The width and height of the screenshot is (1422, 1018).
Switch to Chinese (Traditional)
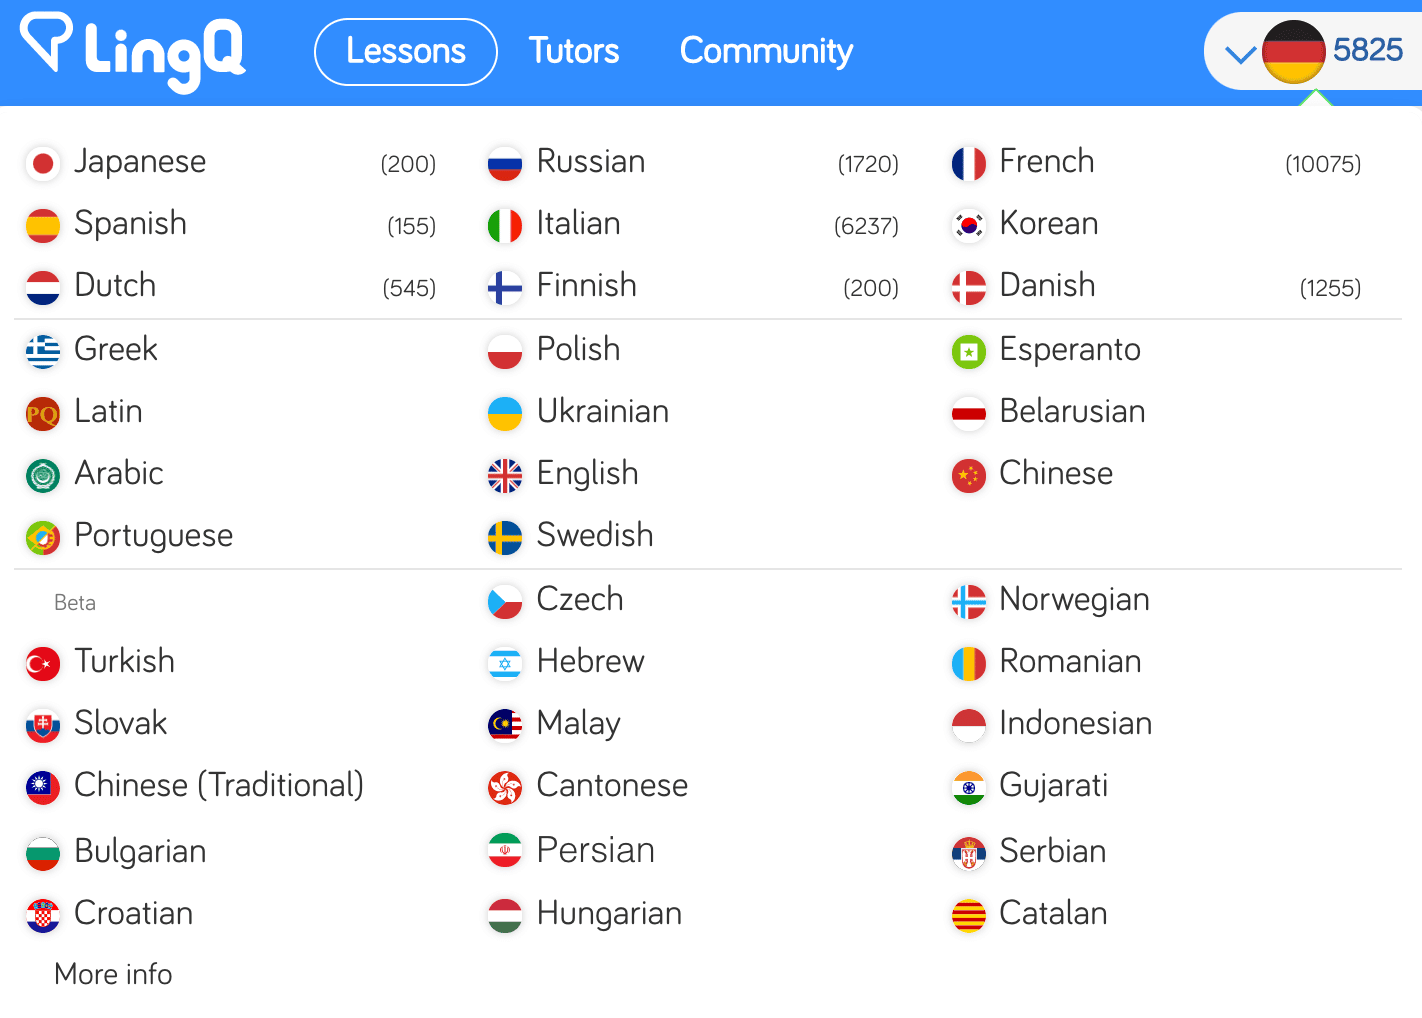point(218,786)
